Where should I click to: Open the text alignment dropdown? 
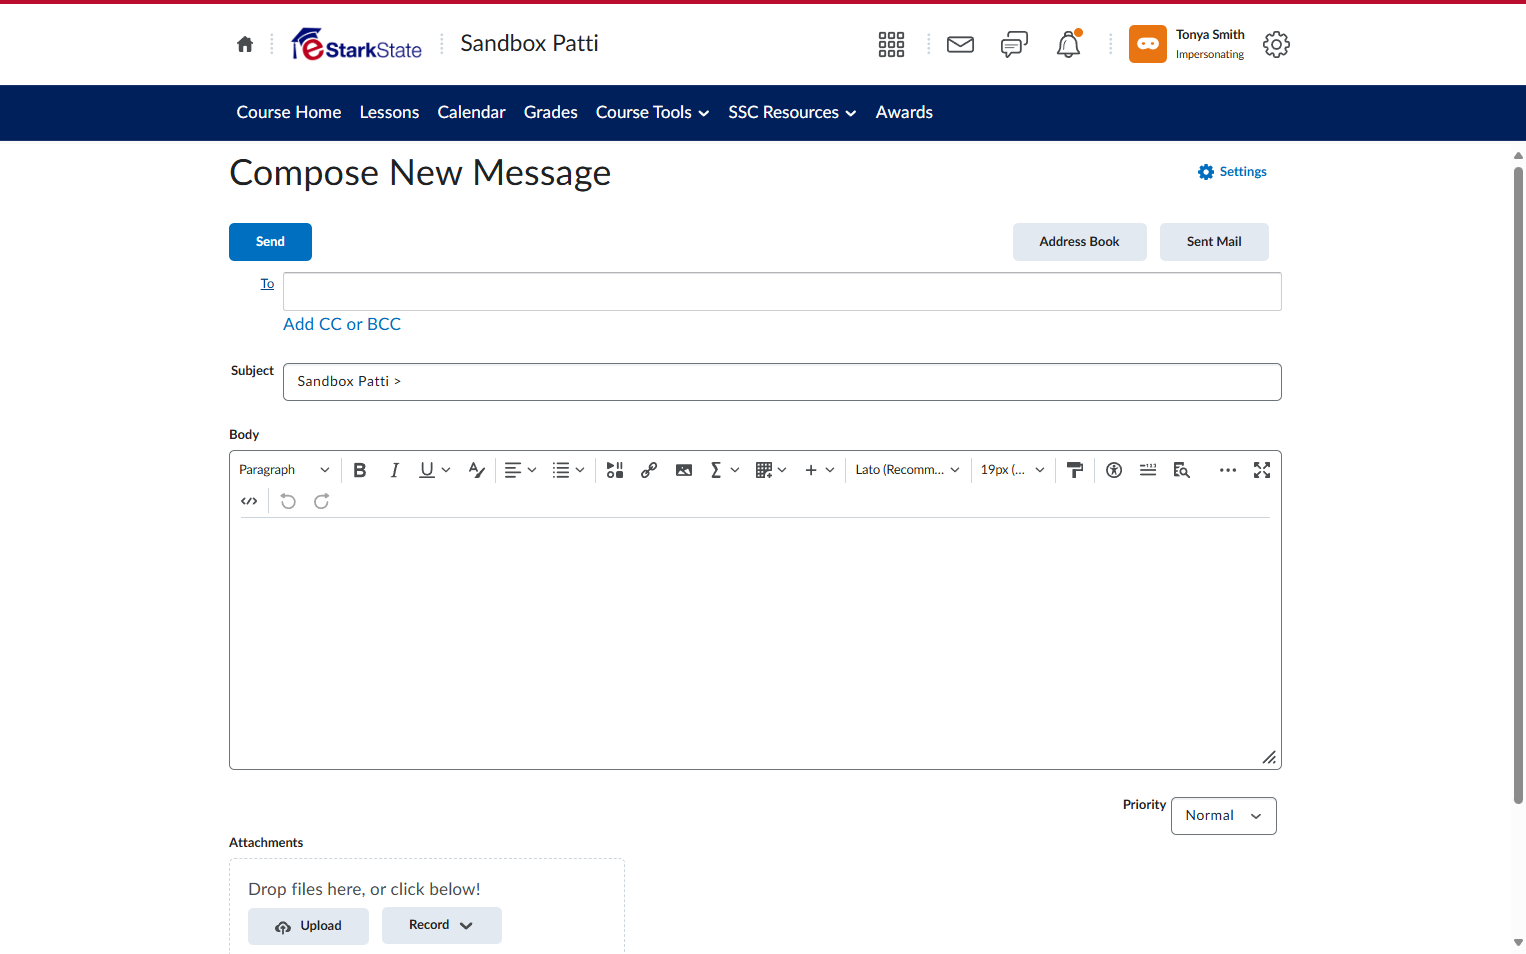point(520,470)
